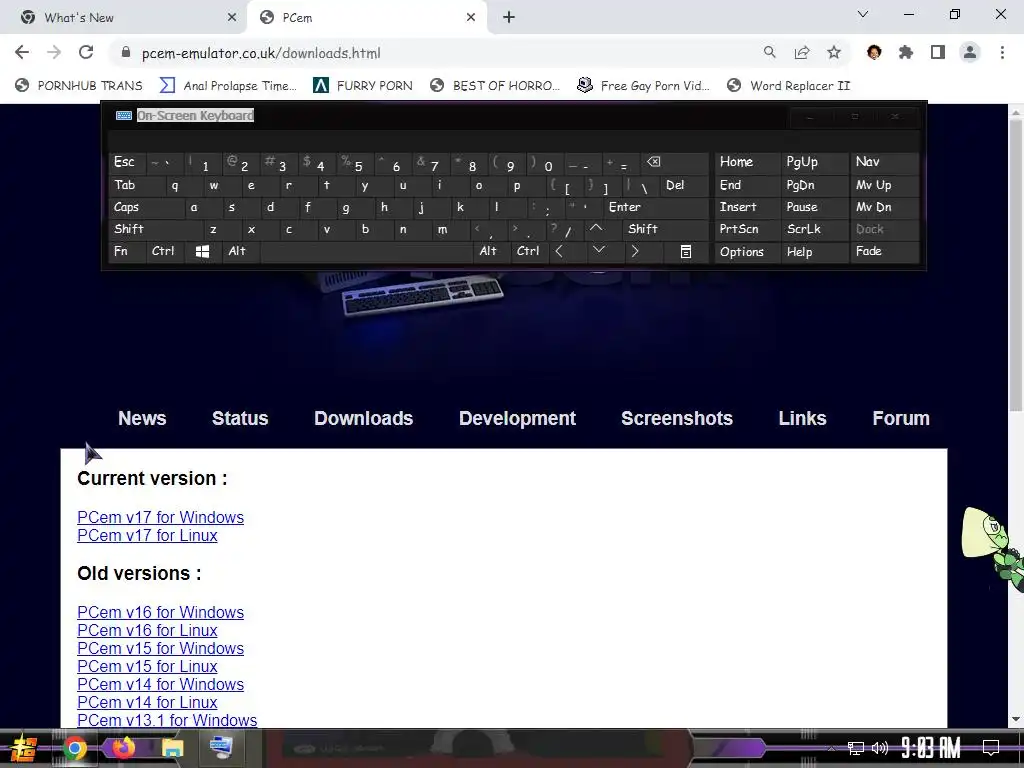1024x768 pixels.
Task: Click the up arrow key on keyboard
Action: (596, 229)
